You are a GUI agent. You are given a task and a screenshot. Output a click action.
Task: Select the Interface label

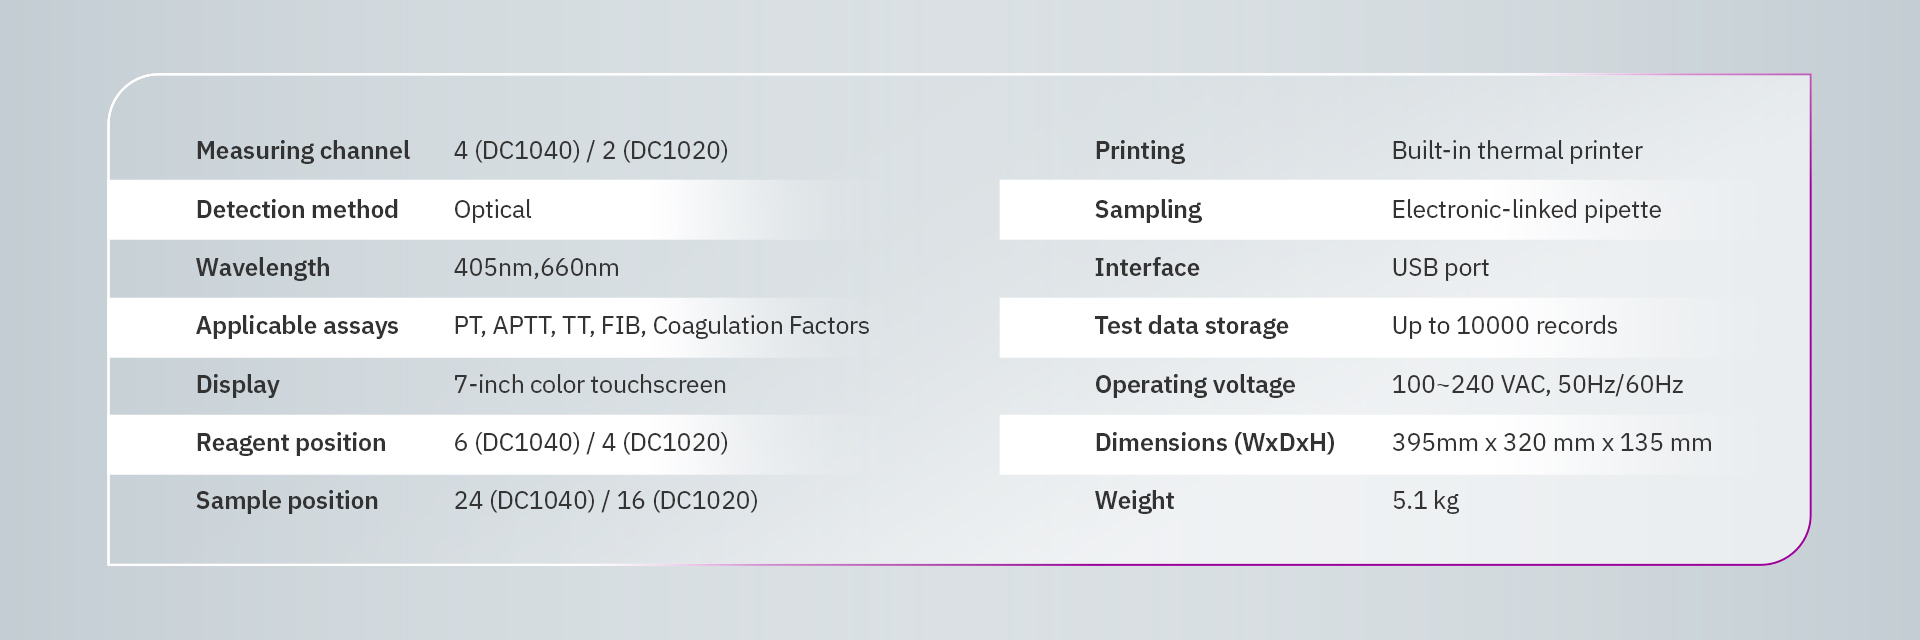[1146, 268]
